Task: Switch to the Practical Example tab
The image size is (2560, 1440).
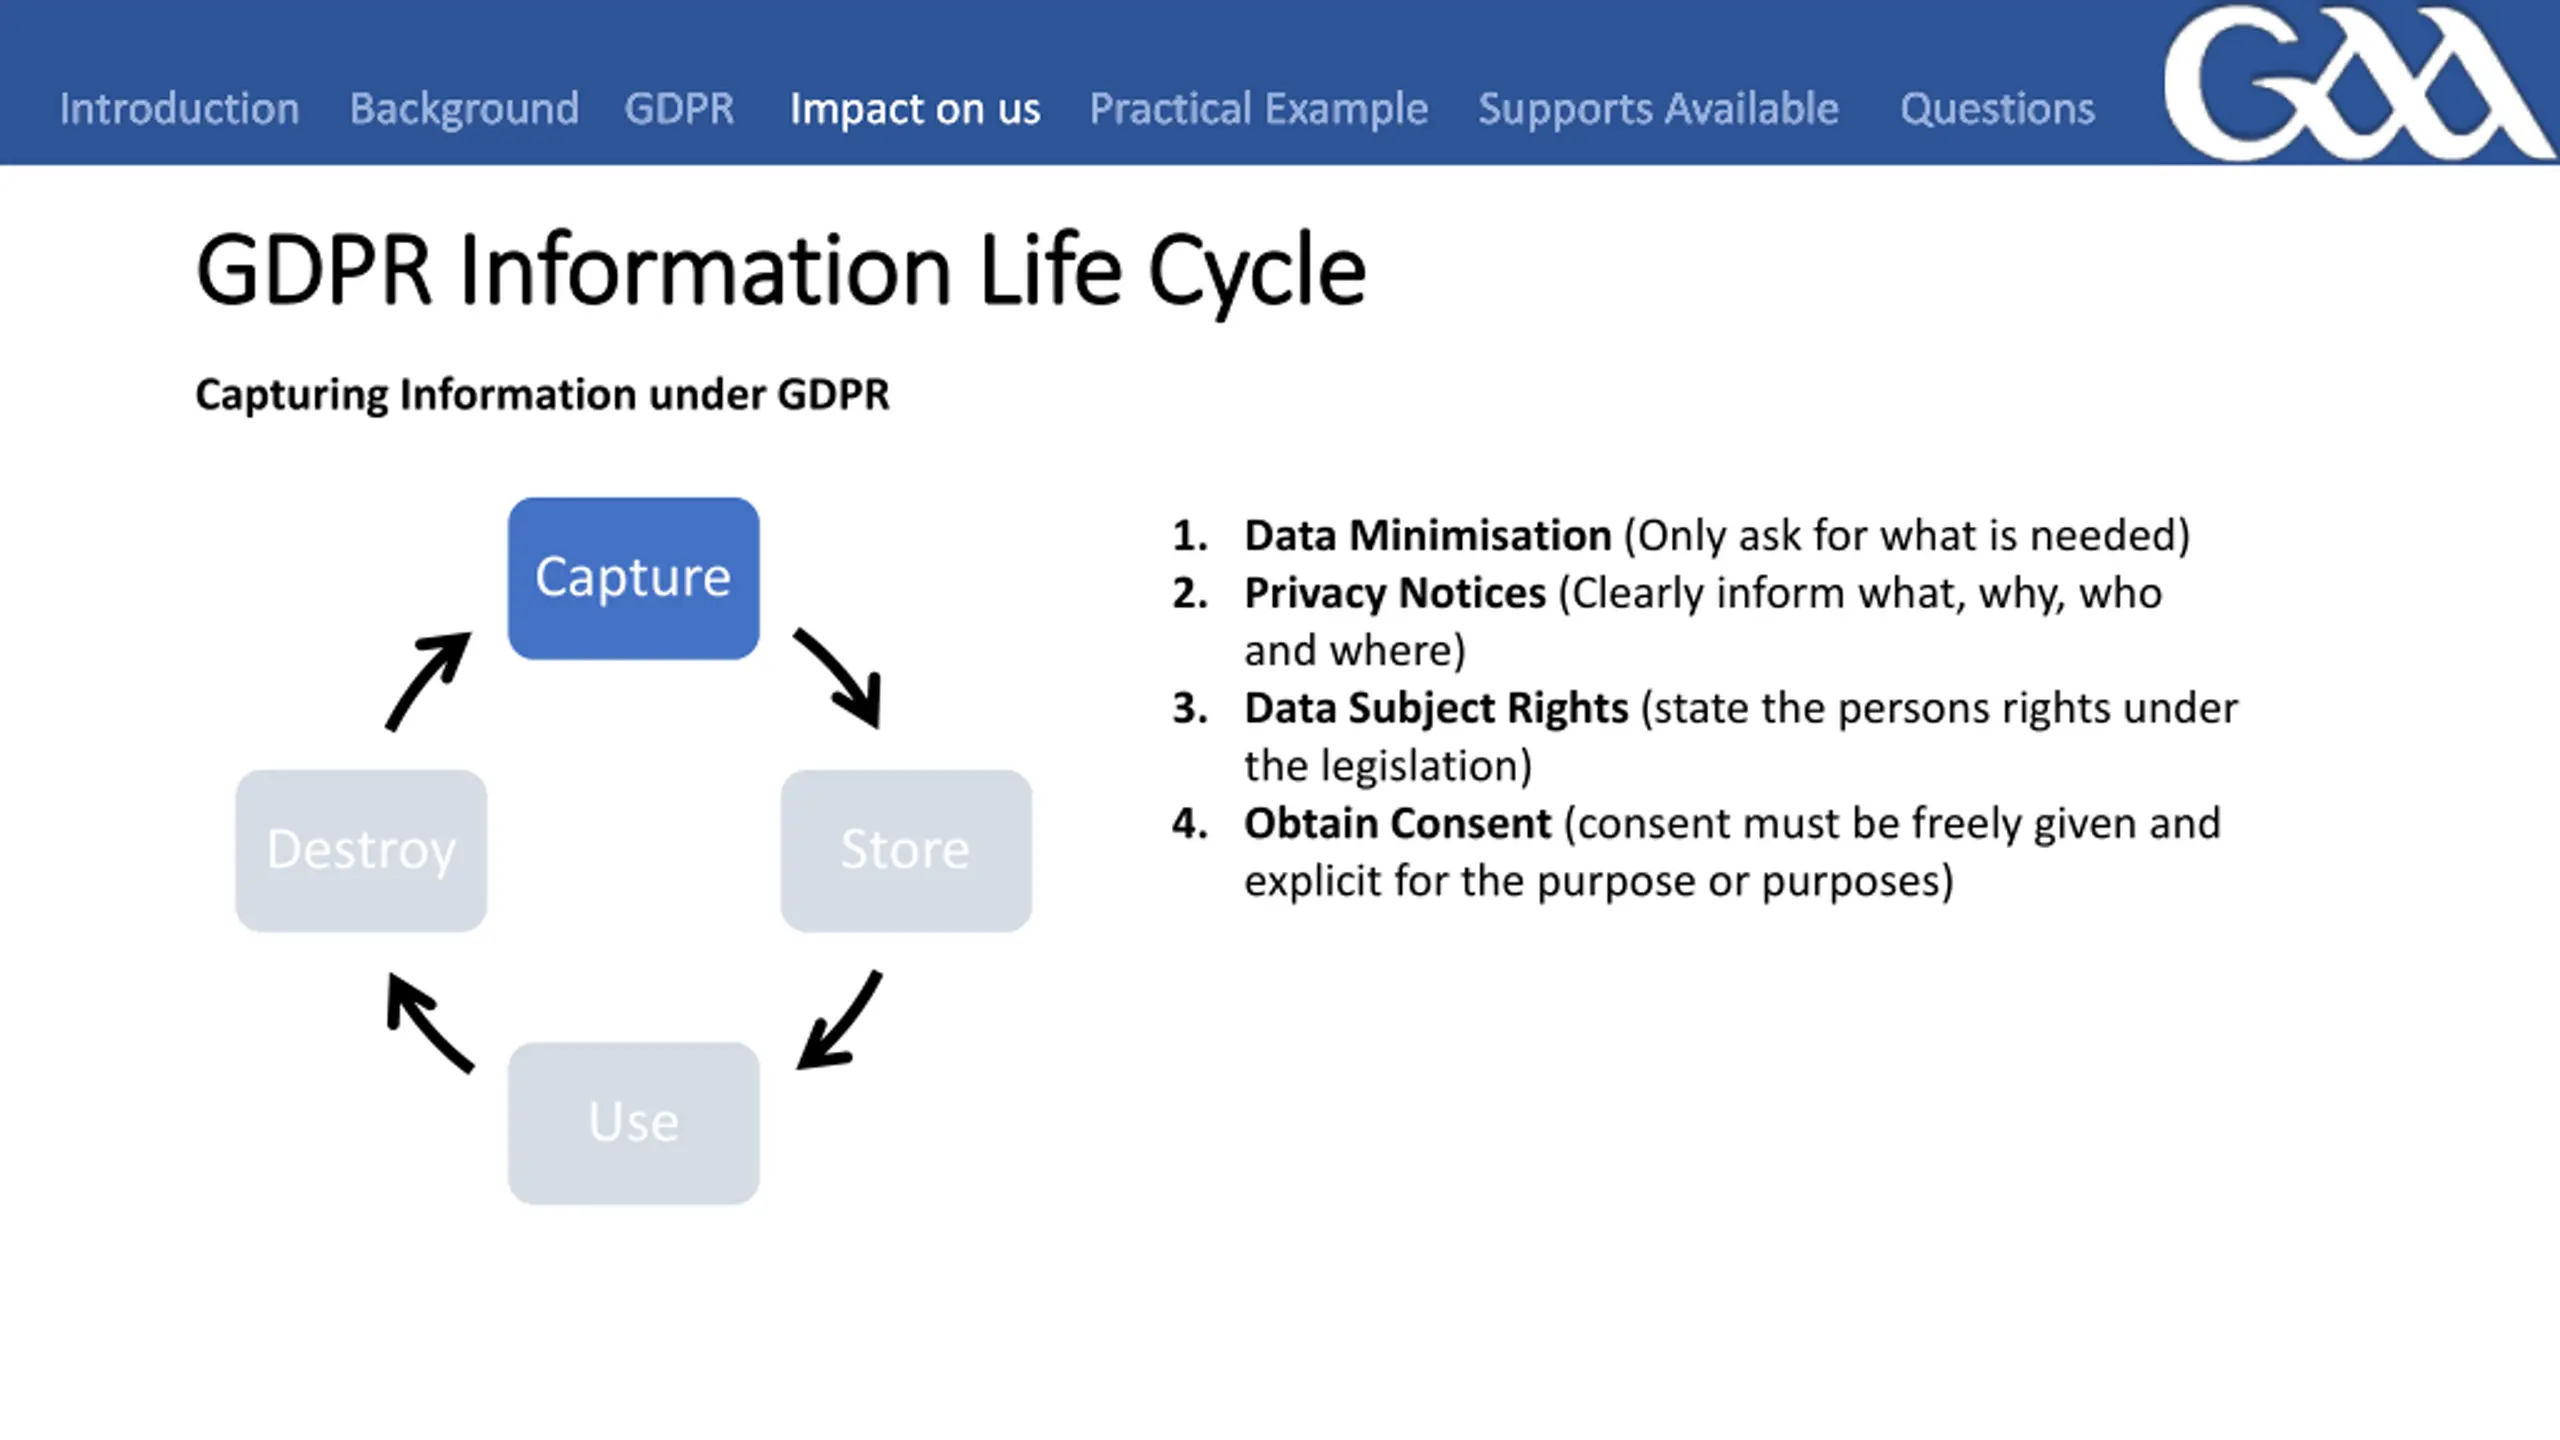Action: pos(1258,108)
